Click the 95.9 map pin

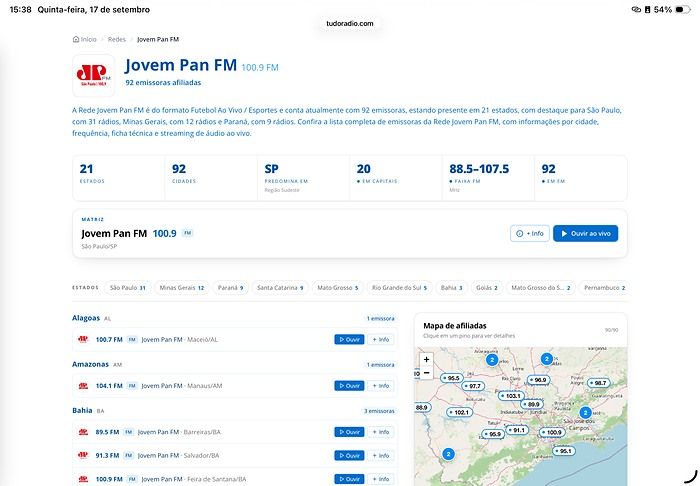click(x=493, y=434)
